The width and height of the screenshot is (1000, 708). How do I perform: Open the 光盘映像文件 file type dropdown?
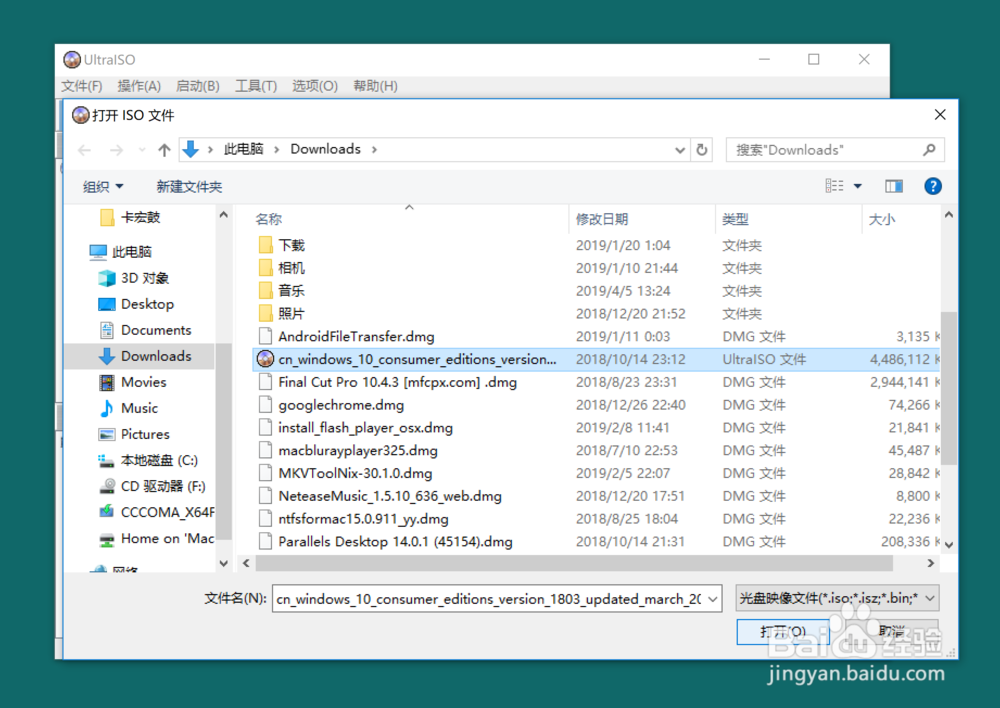tap(837, 598)
